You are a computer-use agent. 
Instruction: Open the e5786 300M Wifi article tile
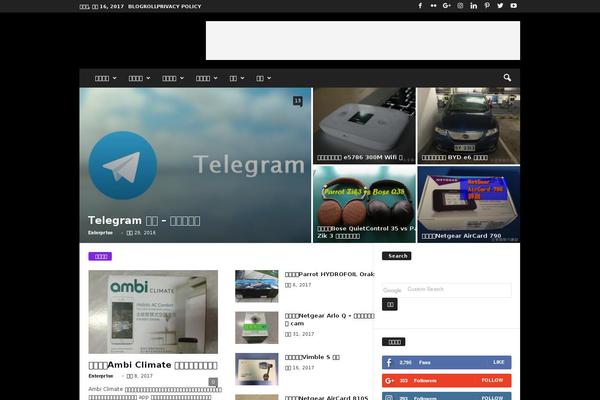pyautogui.click(x=364, y=126)
